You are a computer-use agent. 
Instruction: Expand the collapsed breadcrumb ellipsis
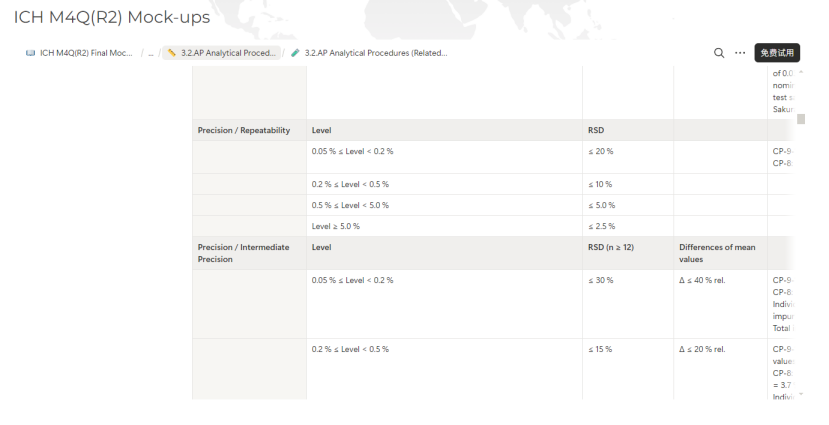pos(151,53)
